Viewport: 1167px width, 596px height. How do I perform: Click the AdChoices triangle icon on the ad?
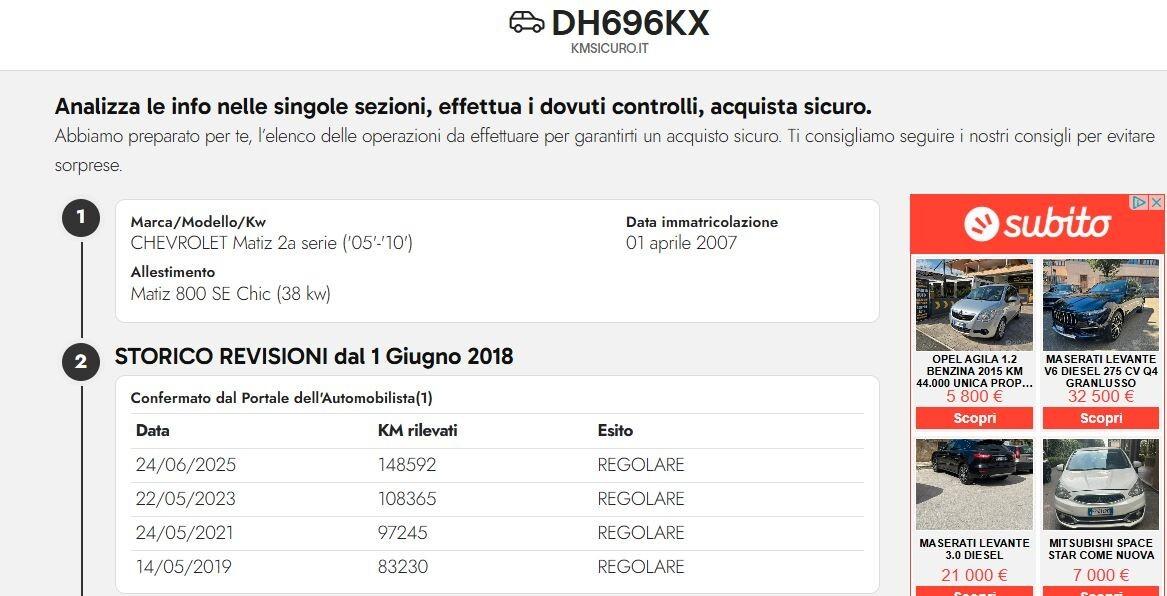1139,202
